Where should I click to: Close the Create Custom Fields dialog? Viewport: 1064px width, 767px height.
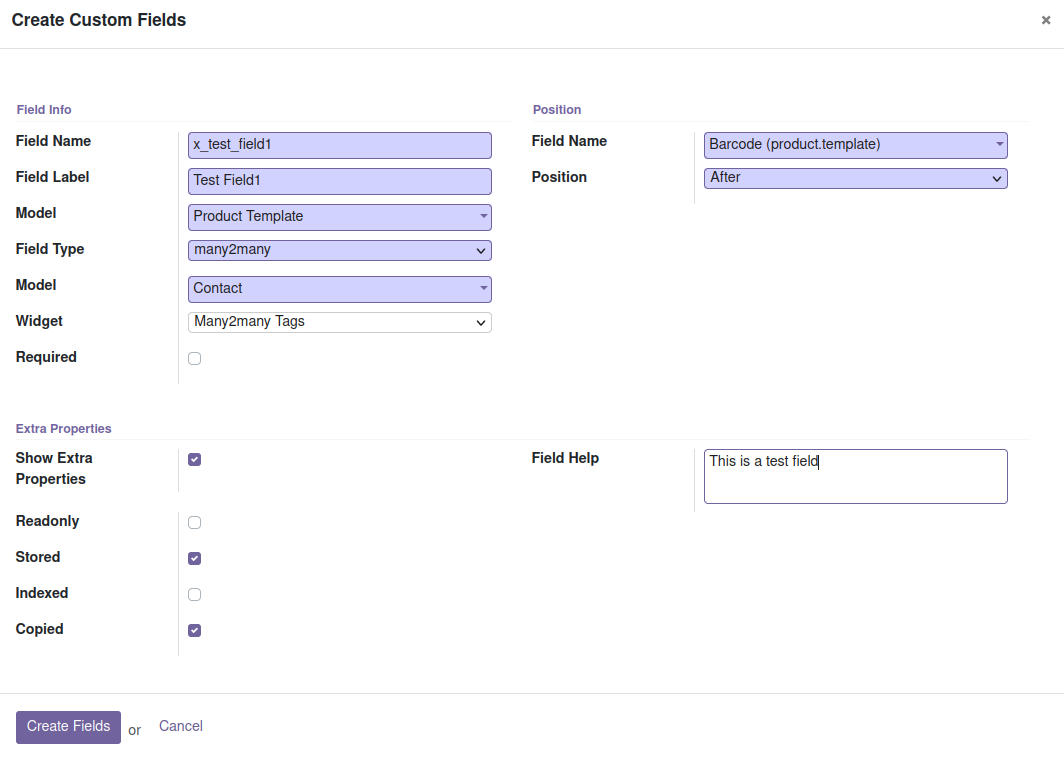coord(1046,20)
